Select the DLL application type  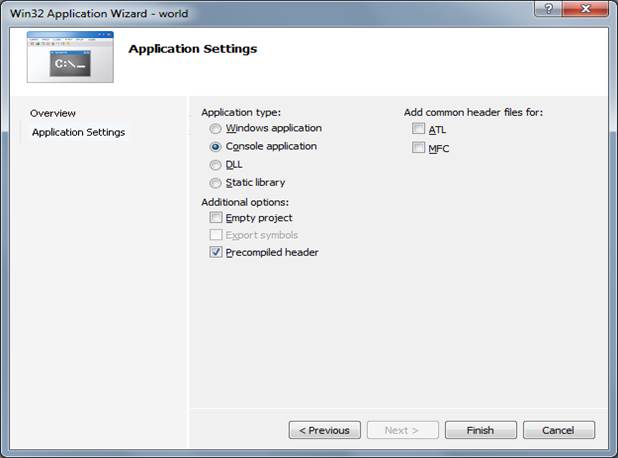(x=215, y=165)
